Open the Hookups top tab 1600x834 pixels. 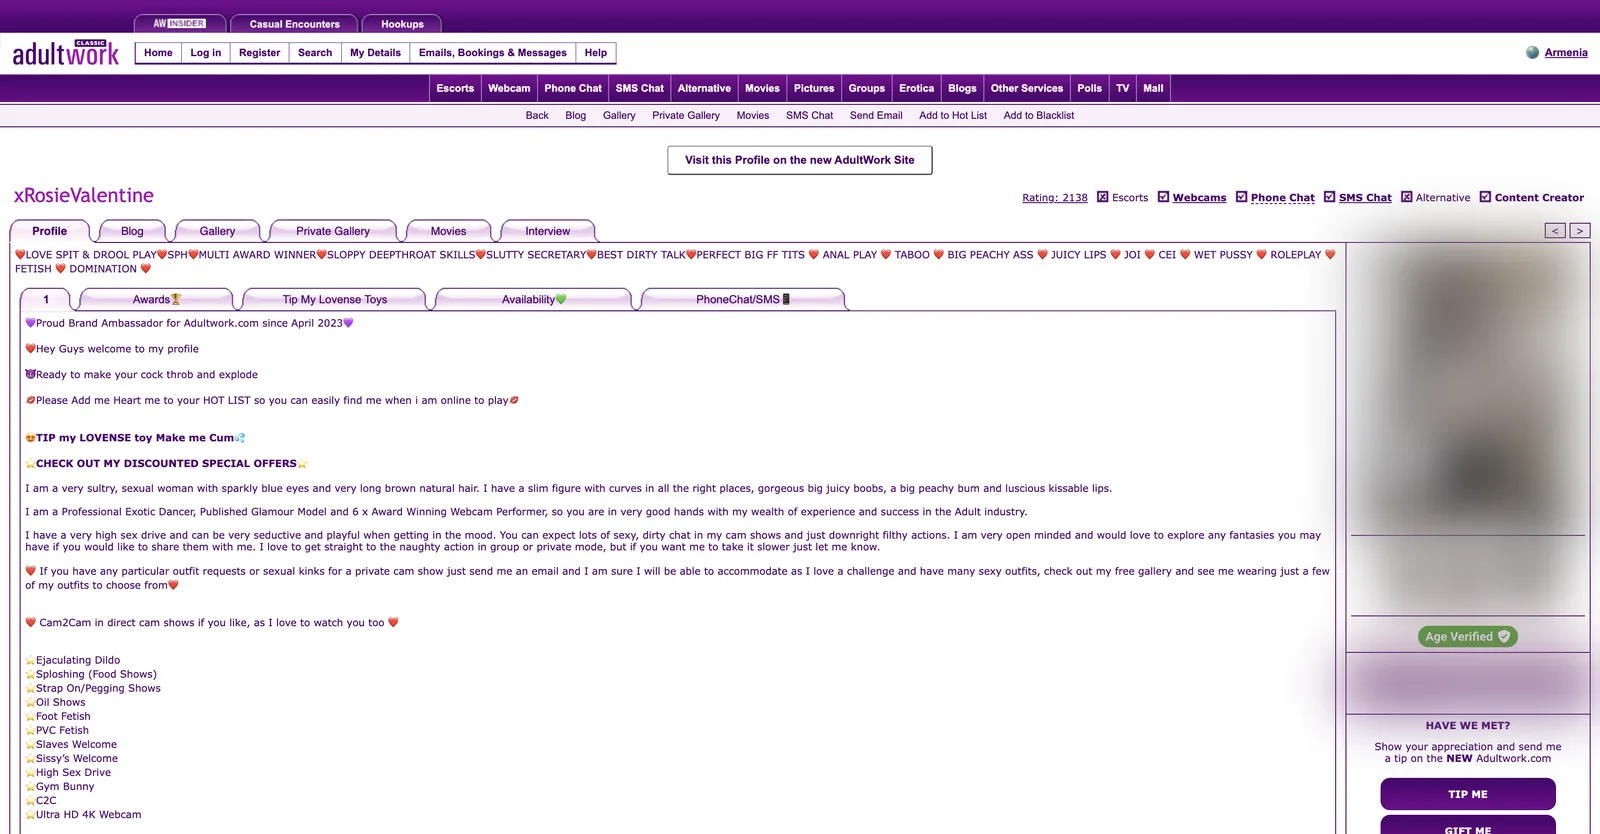tap(402, 24)
